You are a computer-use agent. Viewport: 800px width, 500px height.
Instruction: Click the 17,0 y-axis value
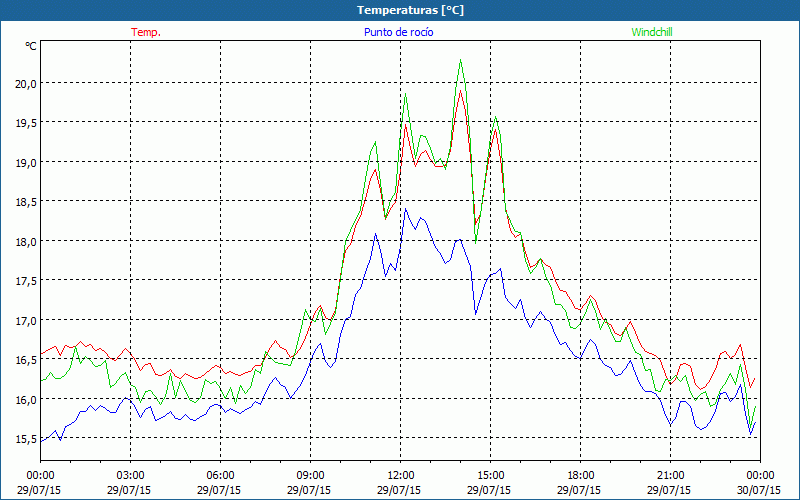(x=26, y=320)
